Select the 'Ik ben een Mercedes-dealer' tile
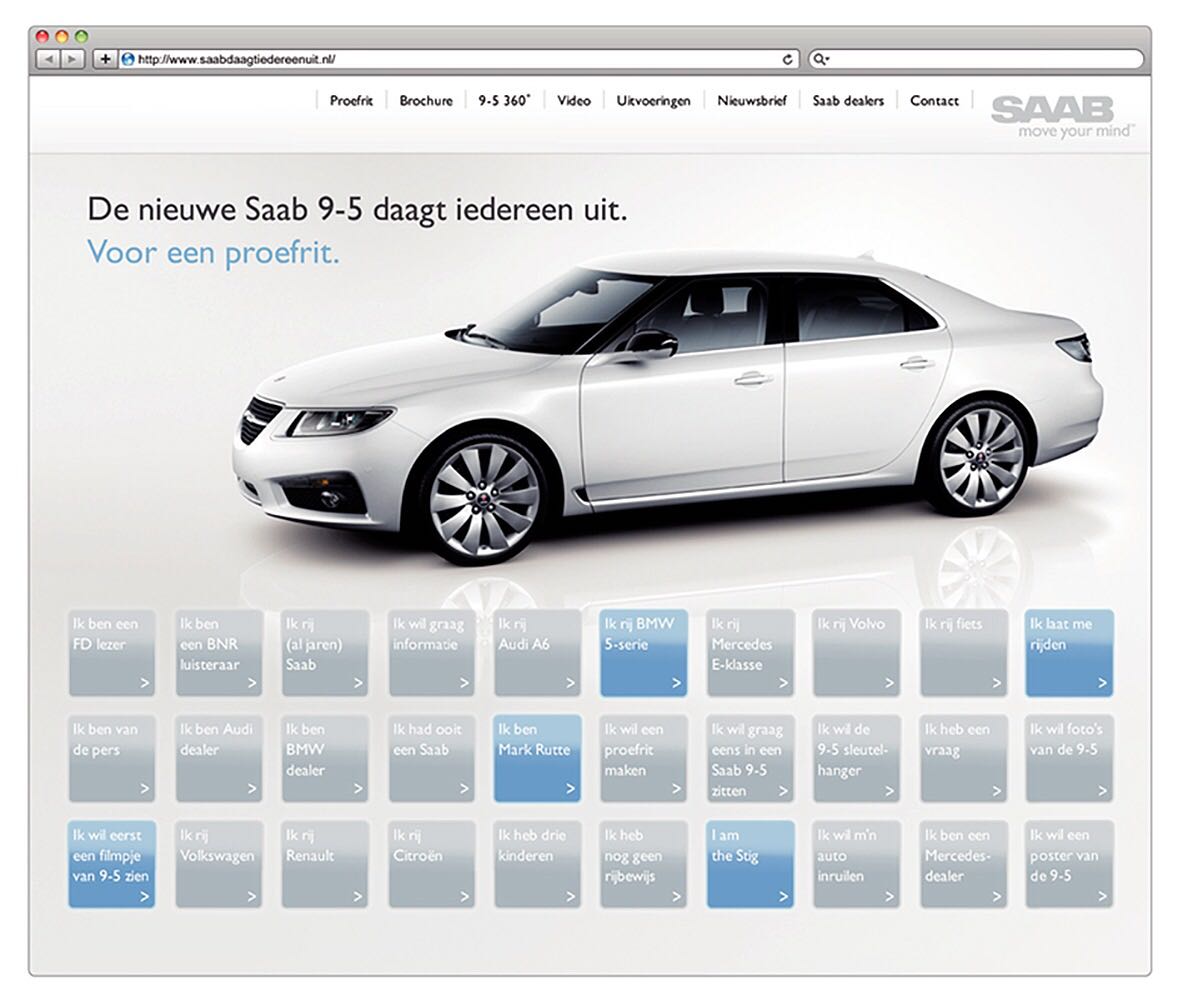This screenshot has width=1178, height=1000. (963, 864)
